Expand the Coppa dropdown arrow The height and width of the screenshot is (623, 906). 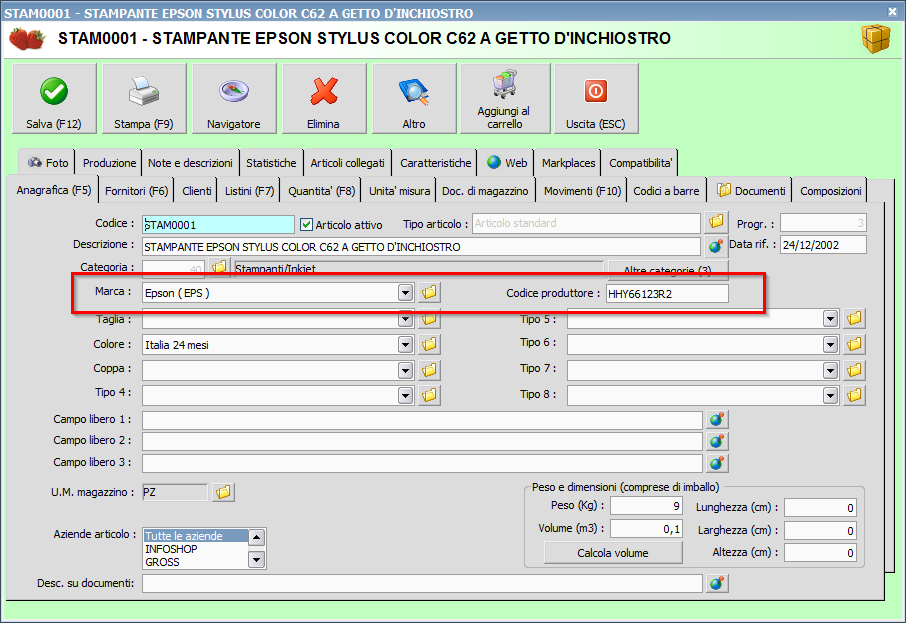[406, 370]
